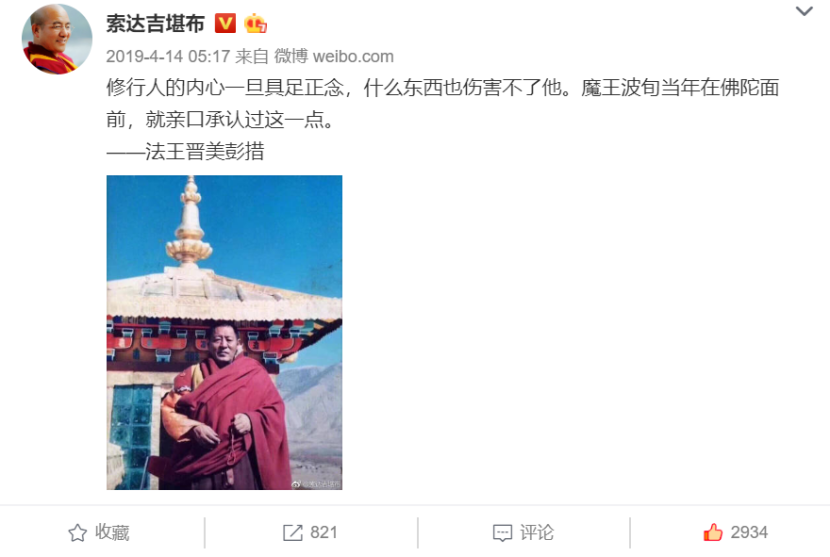Image resolution: width=830 pixels, height=557 pixels.
Task: Click the crown membership badge icon
Action: click(x=255, y=23)
